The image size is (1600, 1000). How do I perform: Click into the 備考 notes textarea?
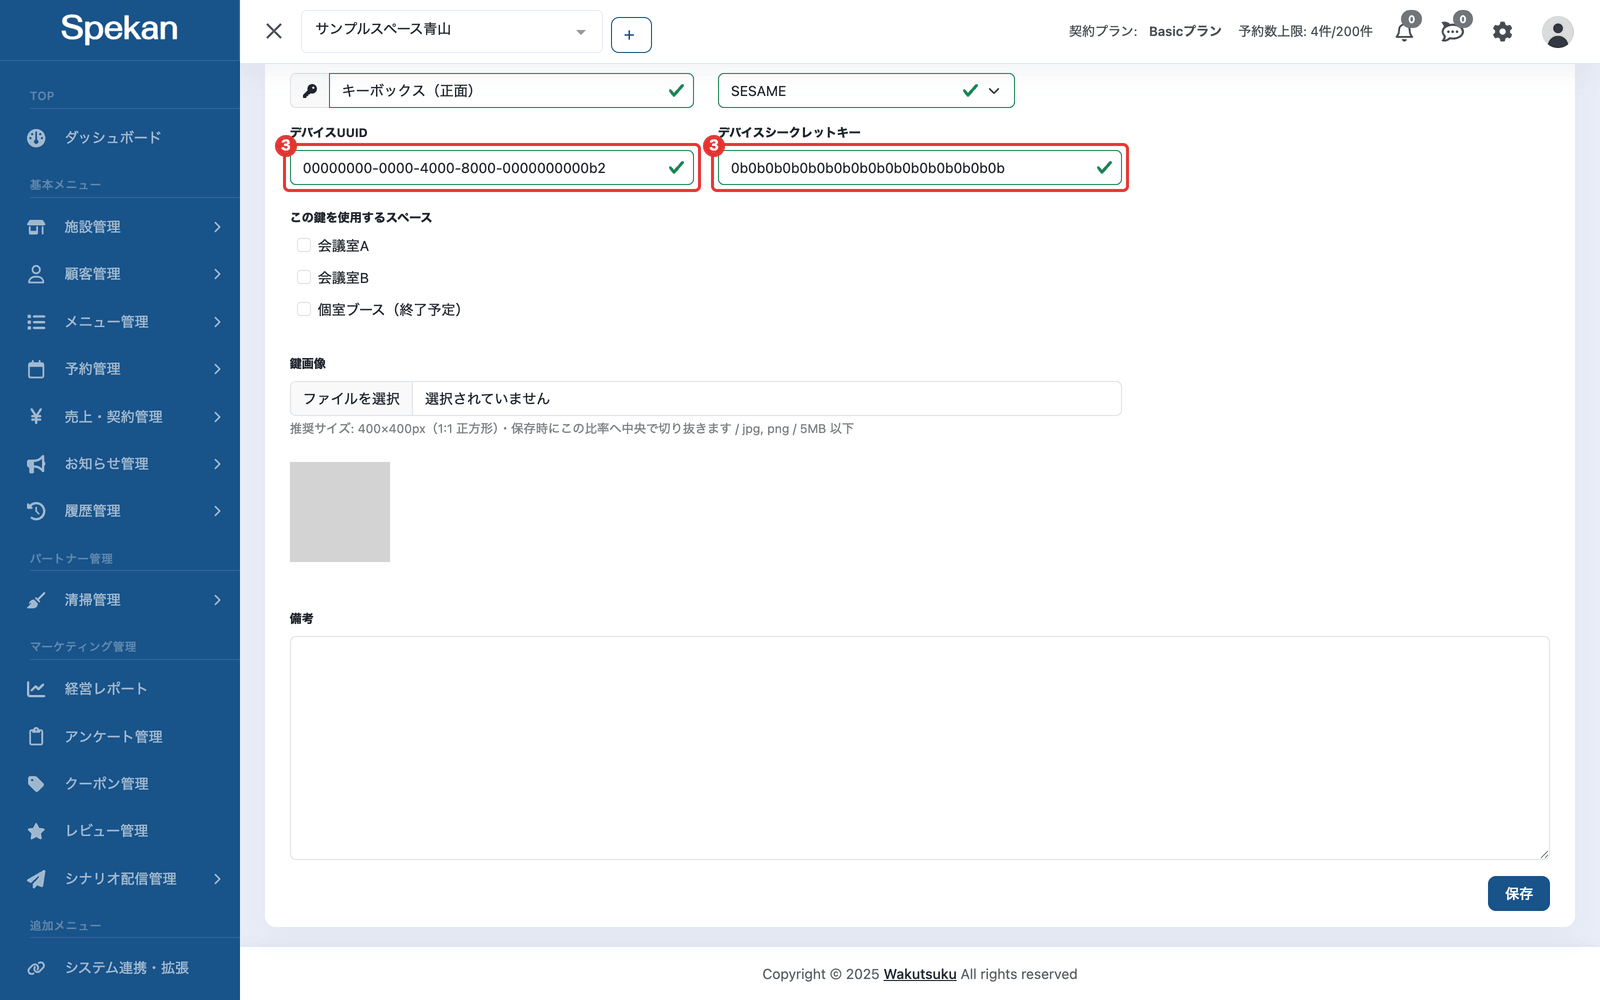click(x=920, y=748)
